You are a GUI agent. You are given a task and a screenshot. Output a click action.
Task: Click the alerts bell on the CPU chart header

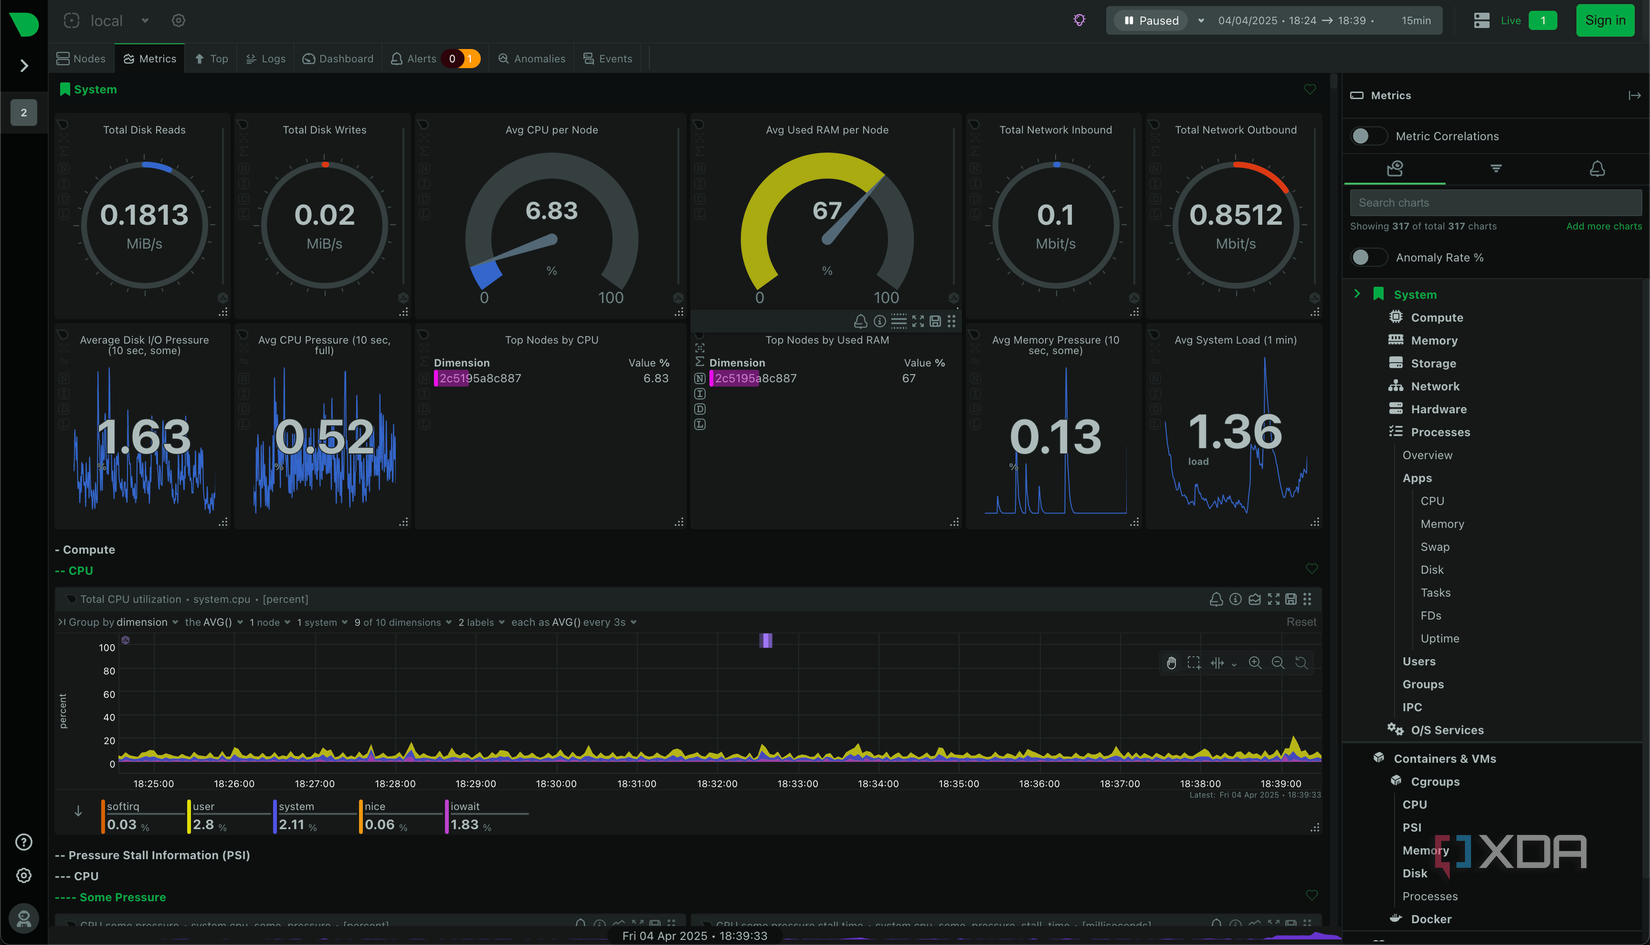1216,599
